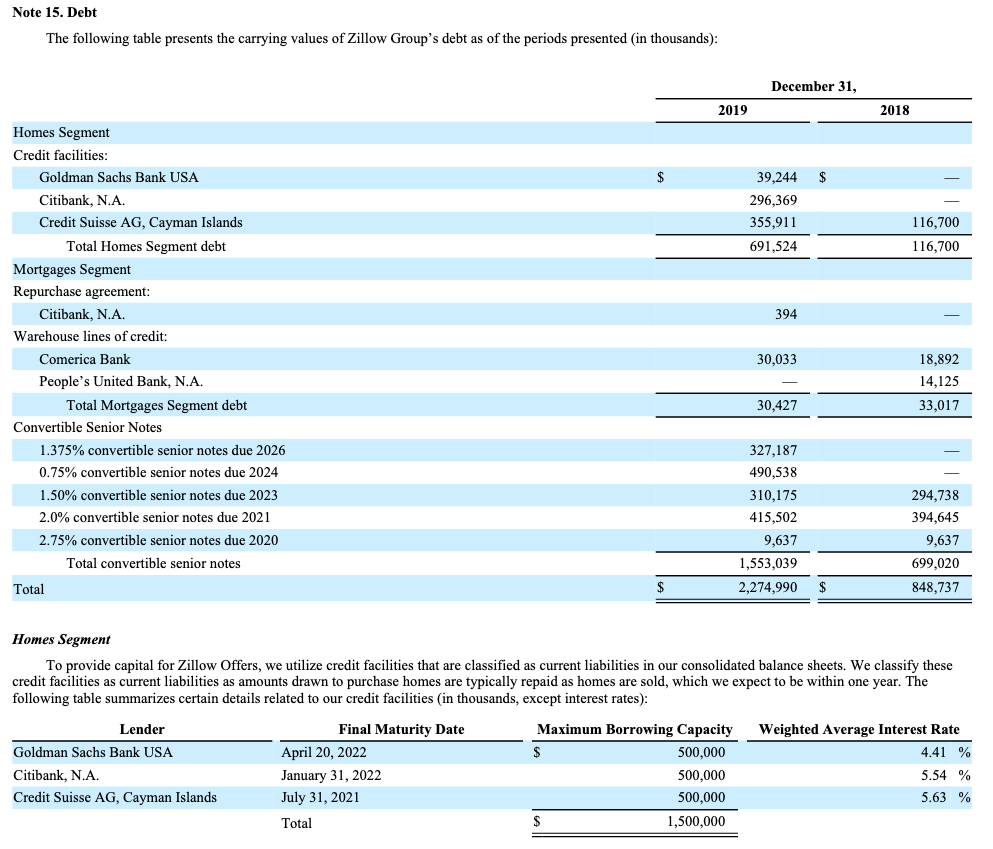Click the 'Weighted Average Interest Rate' header
993x849 pixels.
859,729
